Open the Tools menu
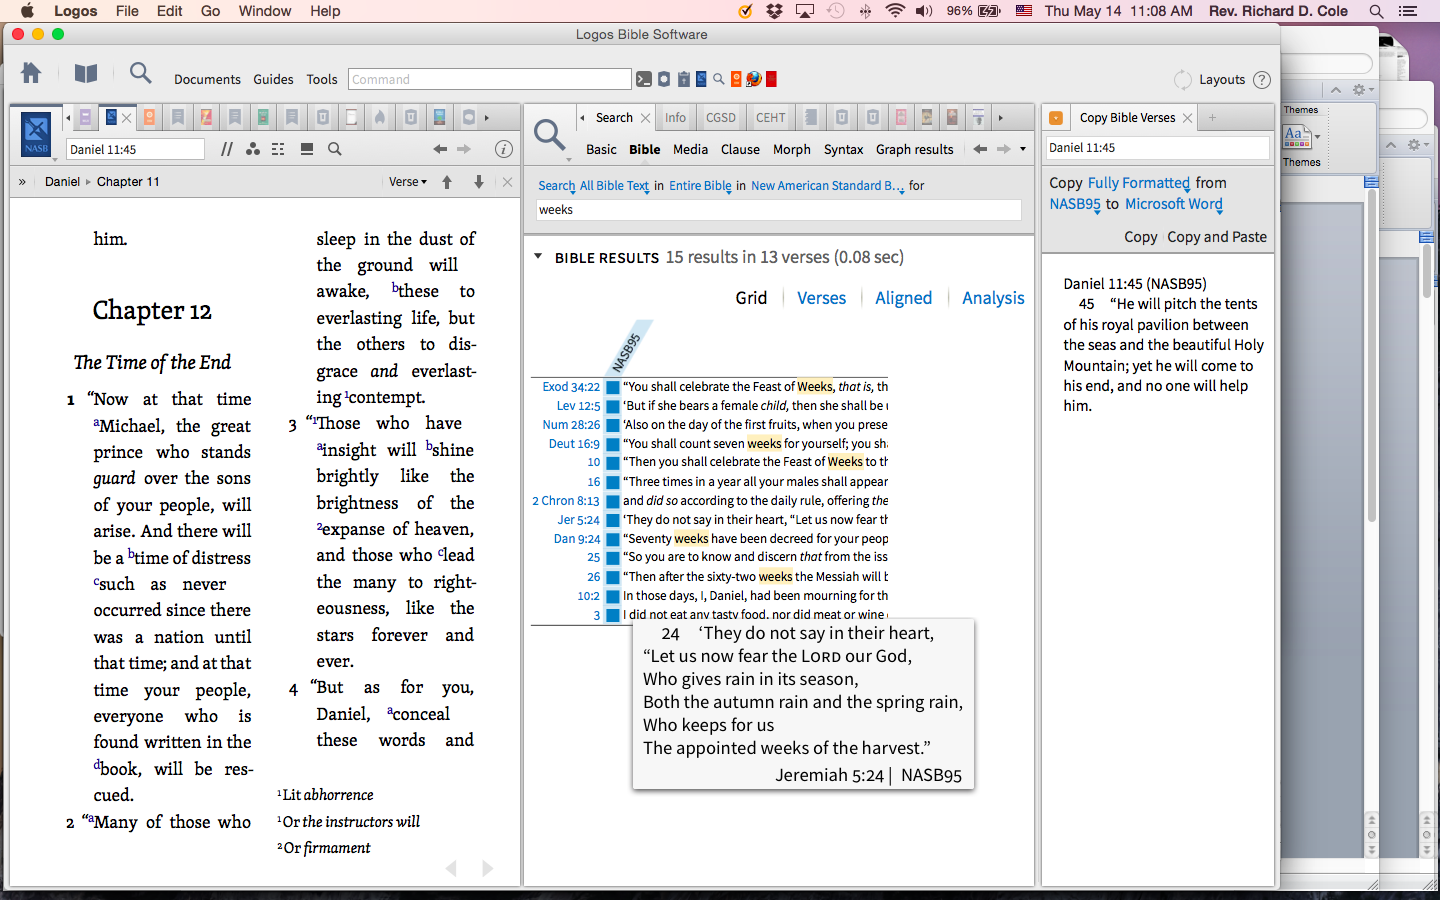This screenshot has width=1440, height=900. (322, 80)
